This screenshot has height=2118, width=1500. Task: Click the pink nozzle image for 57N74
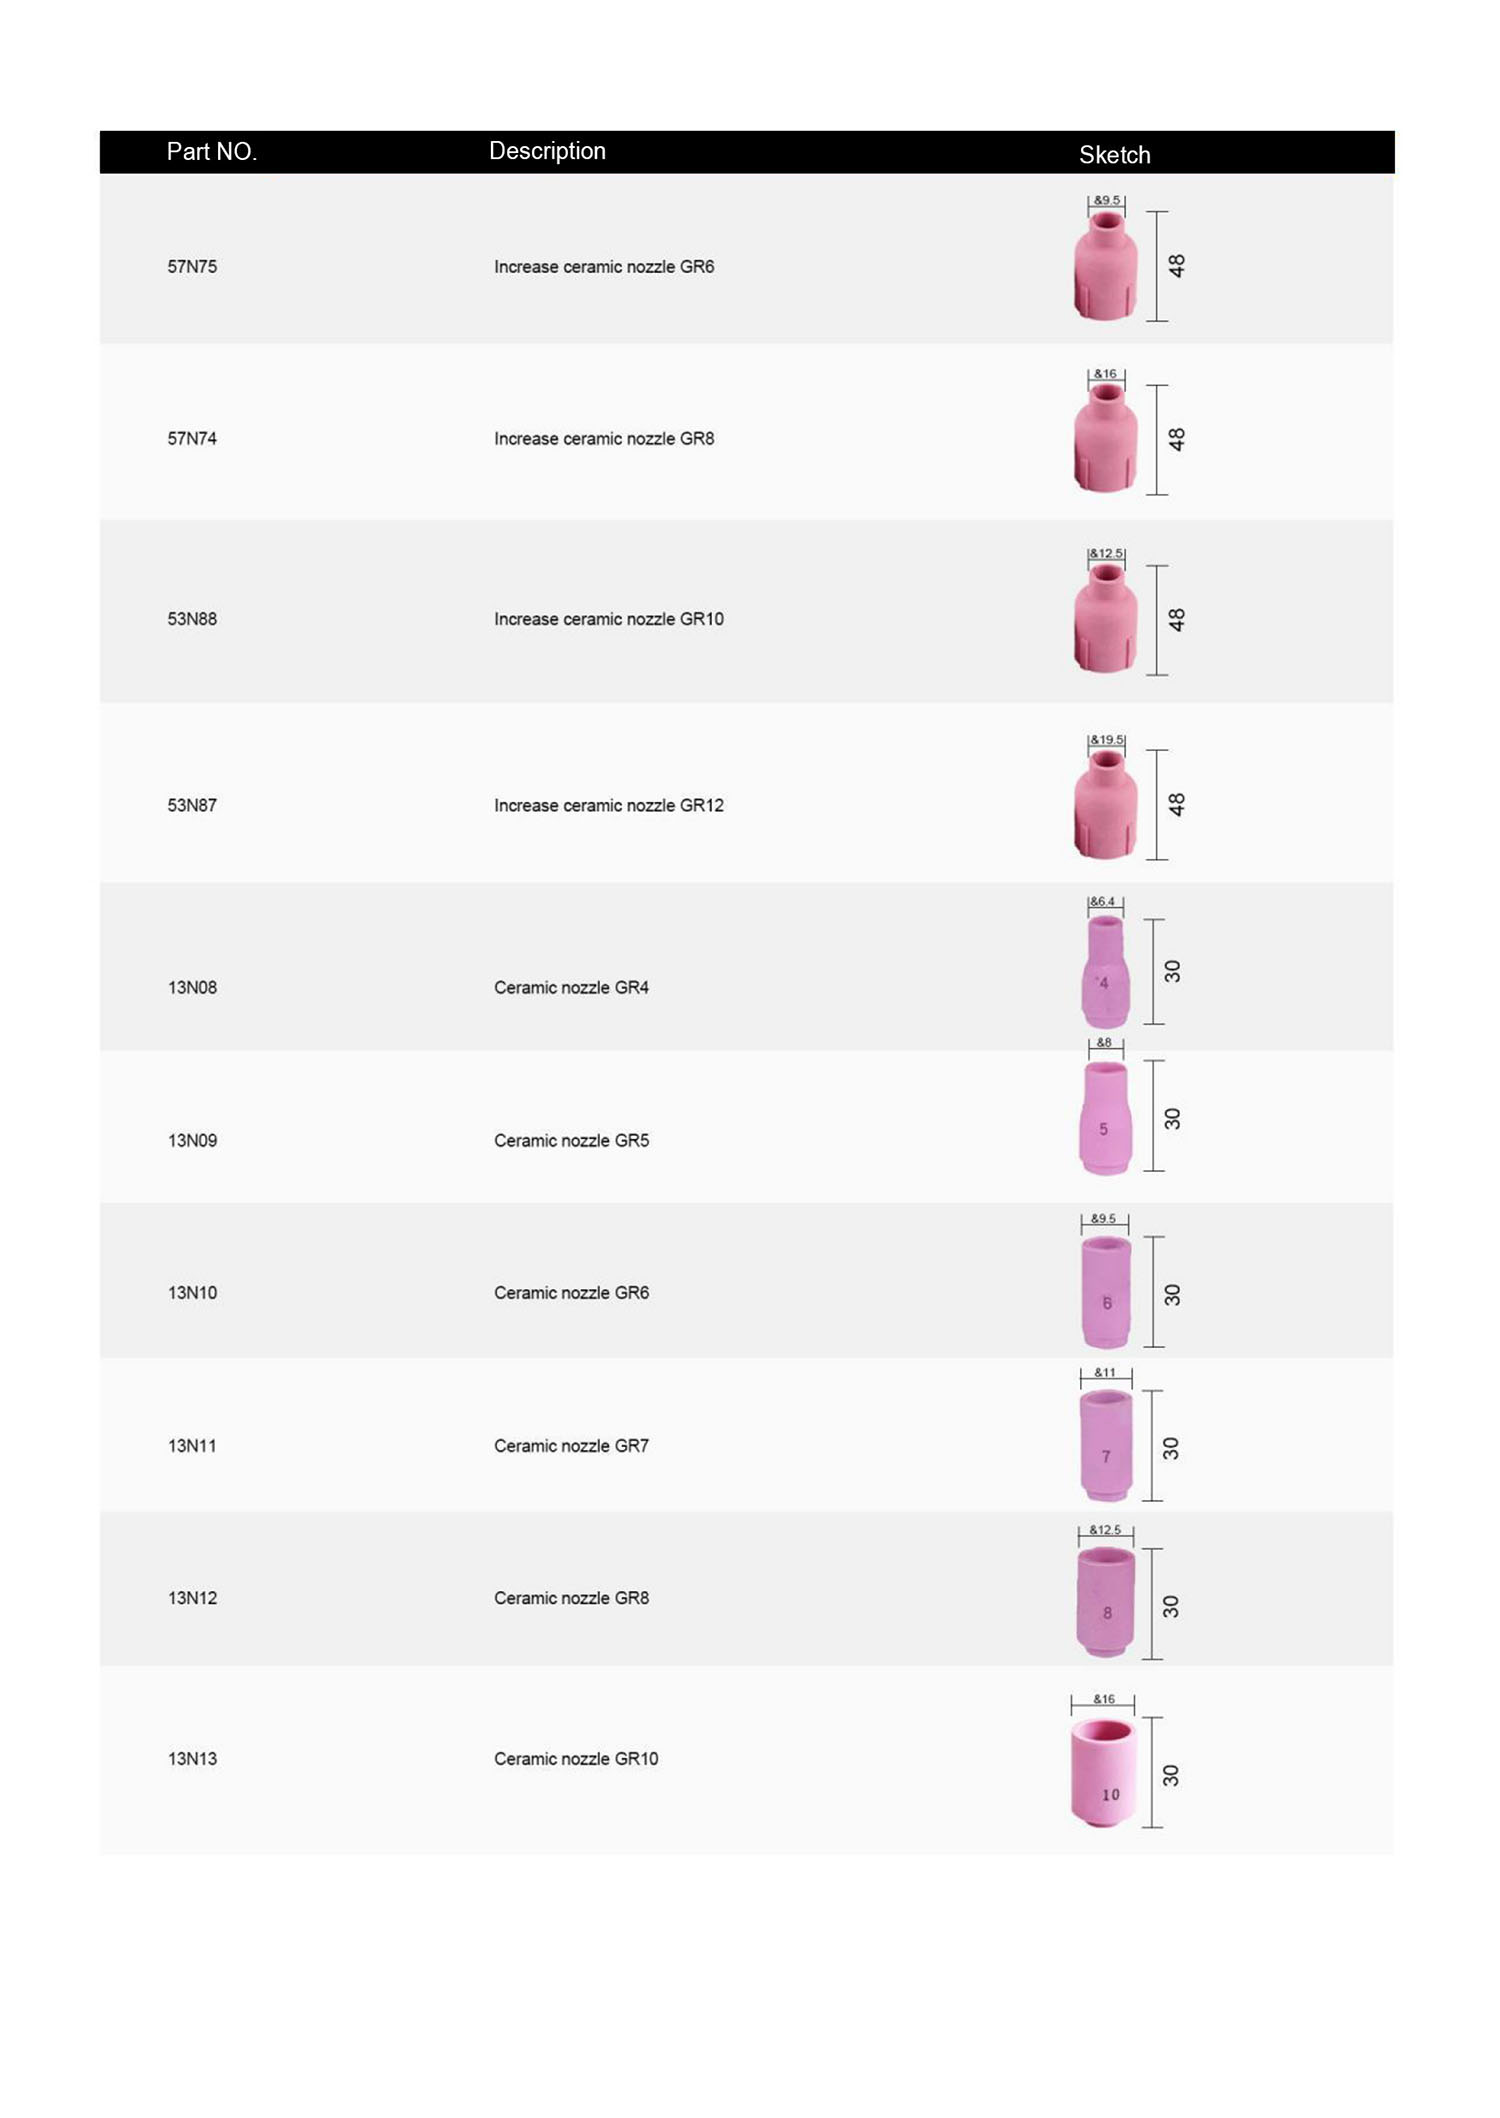(x=1105, y=439)
